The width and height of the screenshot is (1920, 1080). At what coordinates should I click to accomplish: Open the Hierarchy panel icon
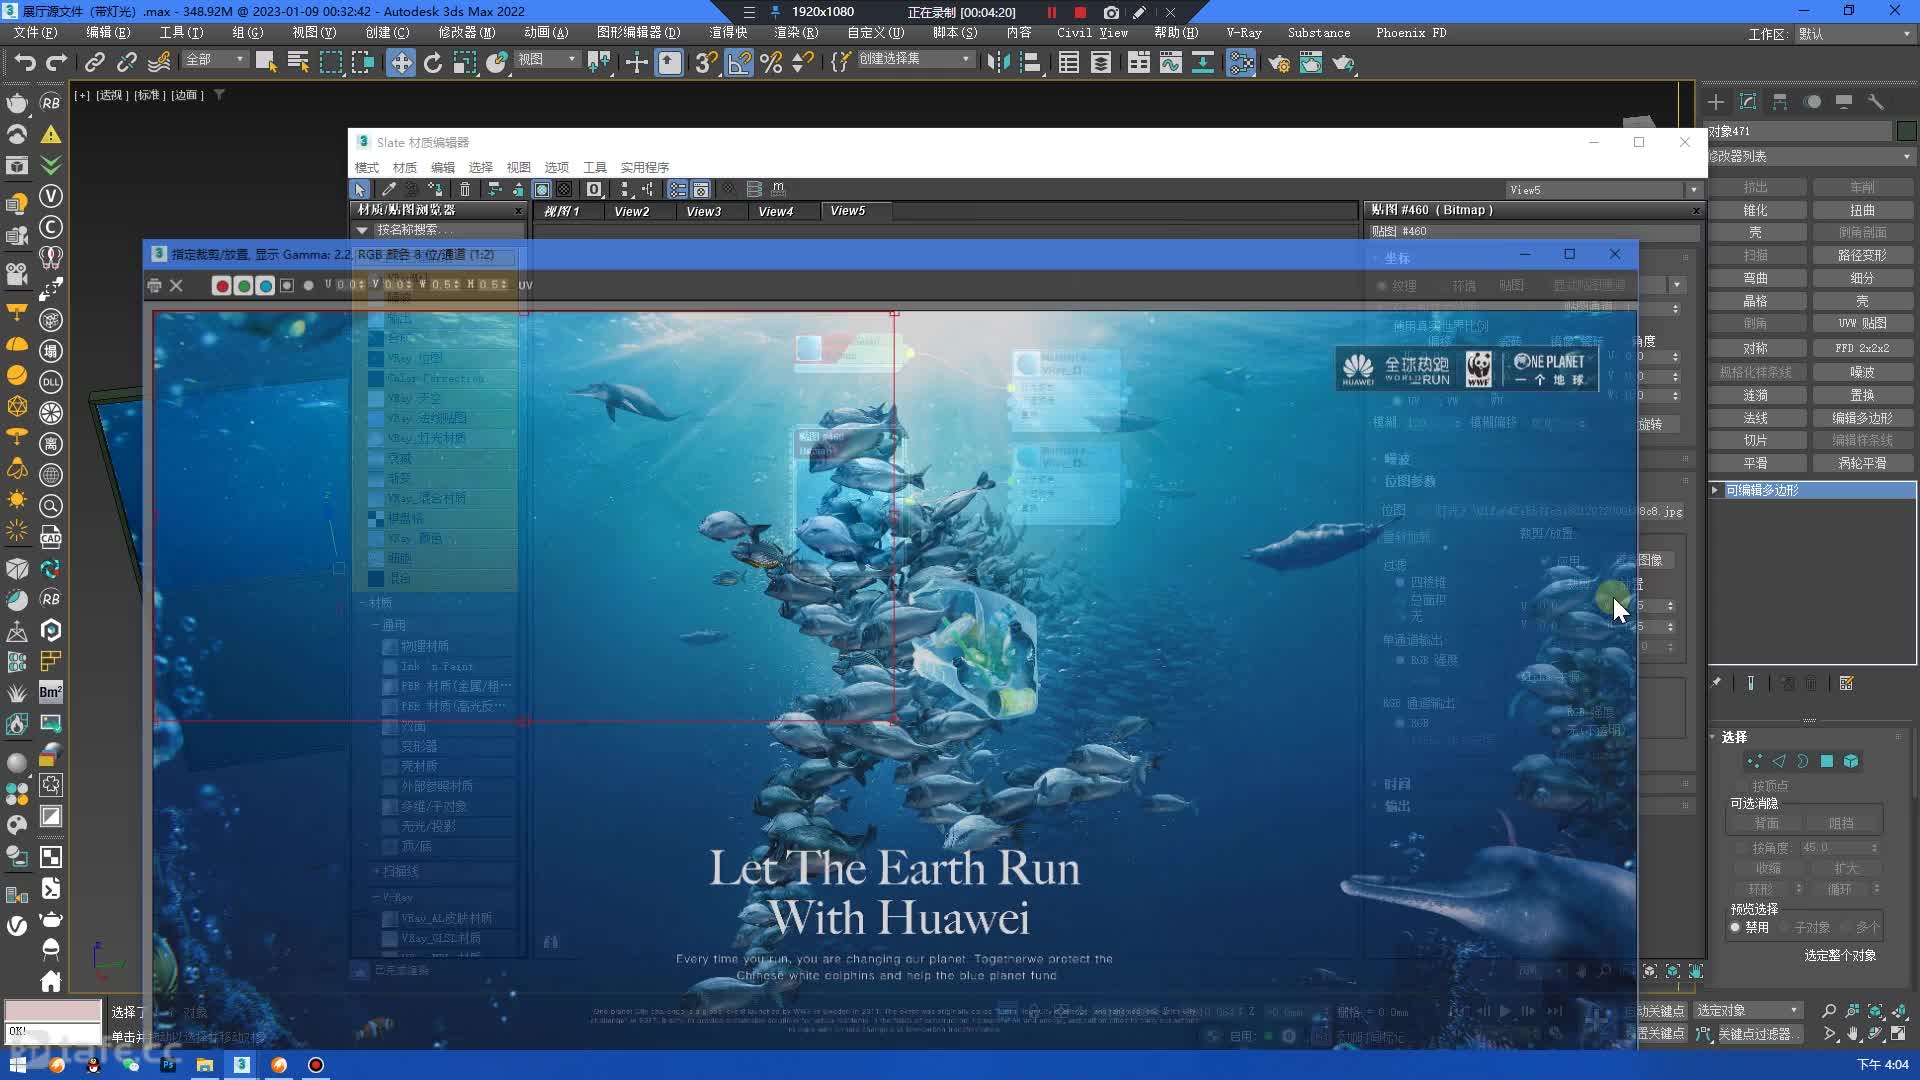point(1780,101)
